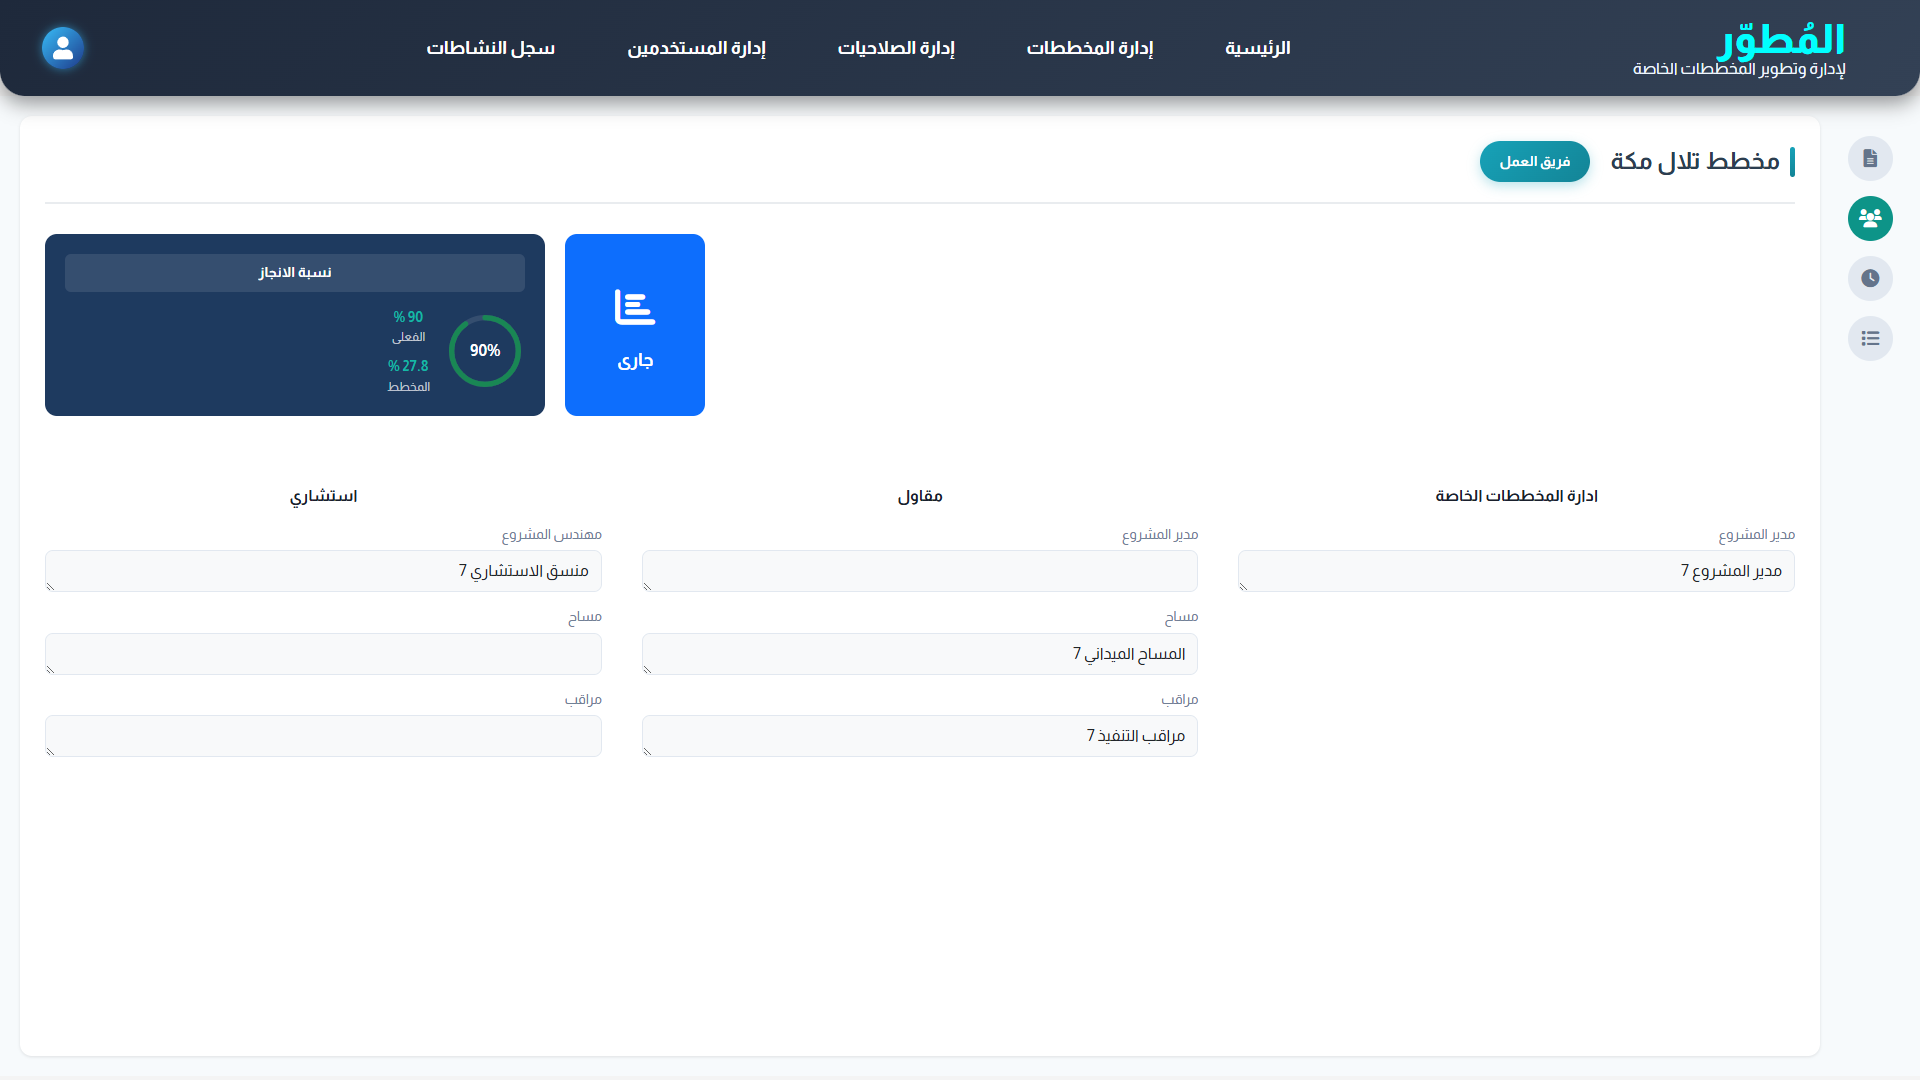
Task: Click the فريق العمل badge button
Action: click(1535, 161)
